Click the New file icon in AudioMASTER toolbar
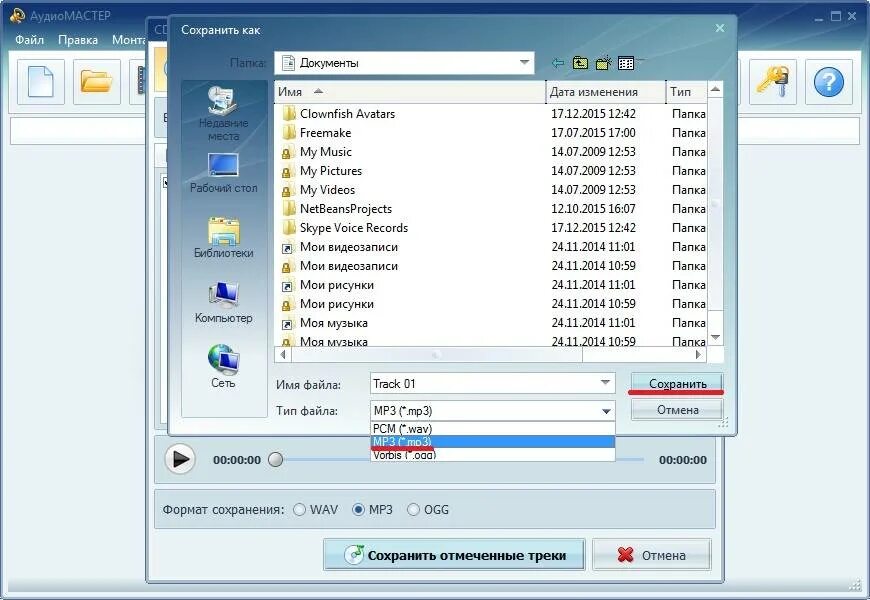The height and width of the screenshot is (600, 870). tap(41, 82)
